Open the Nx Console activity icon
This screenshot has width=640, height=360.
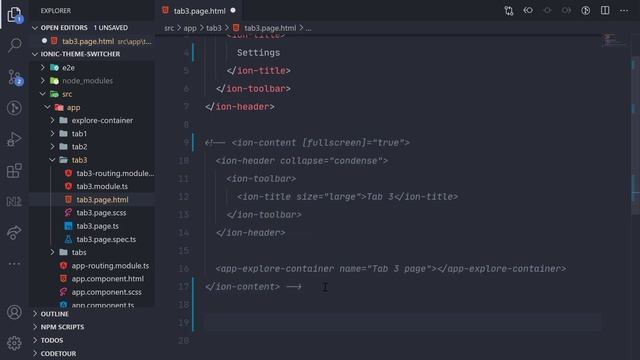14,202
